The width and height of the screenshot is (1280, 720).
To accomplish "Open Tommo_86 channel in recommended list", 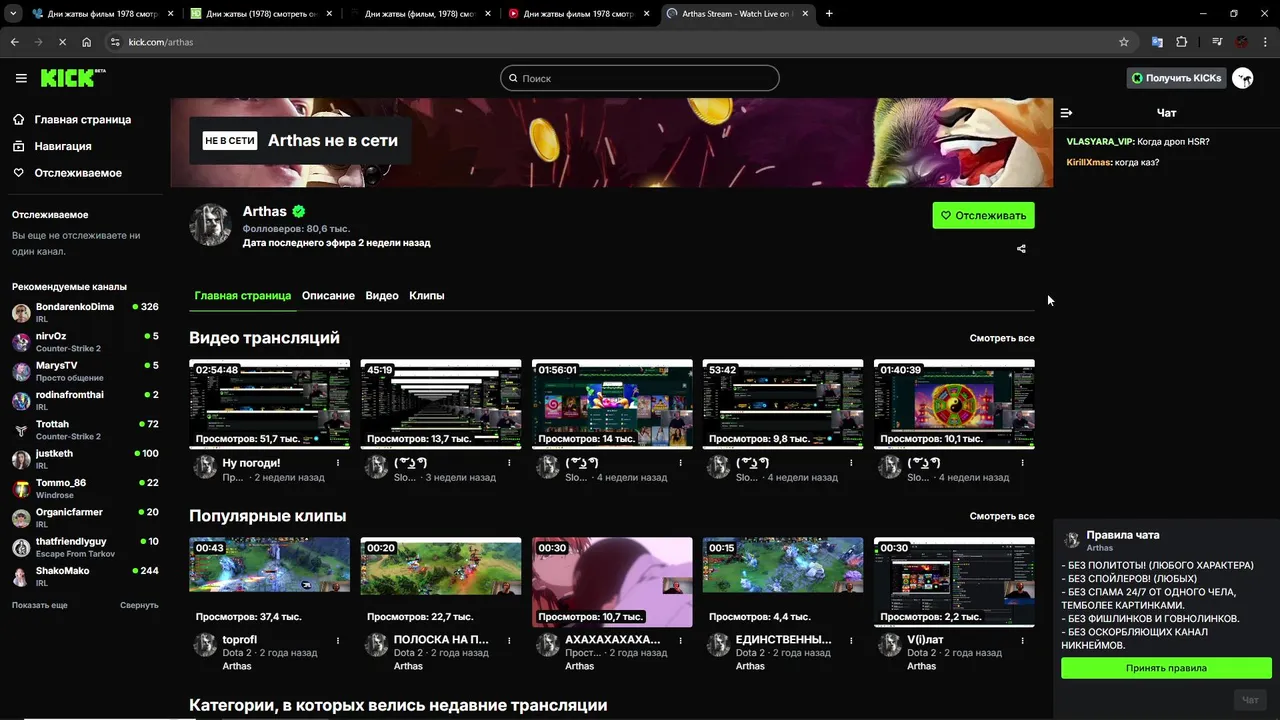I will pyautogui.click(x=85, y=489).
